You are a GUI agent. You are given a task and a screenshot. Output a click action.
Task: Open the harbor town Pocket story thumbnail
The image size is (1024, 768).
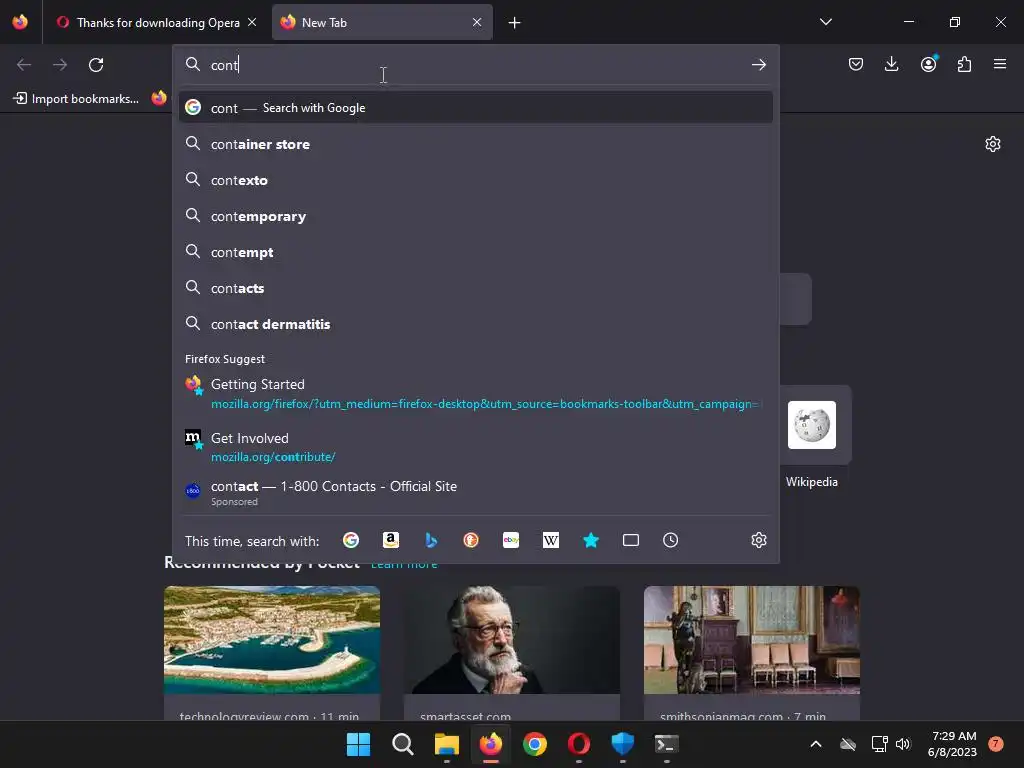point(272,640)
